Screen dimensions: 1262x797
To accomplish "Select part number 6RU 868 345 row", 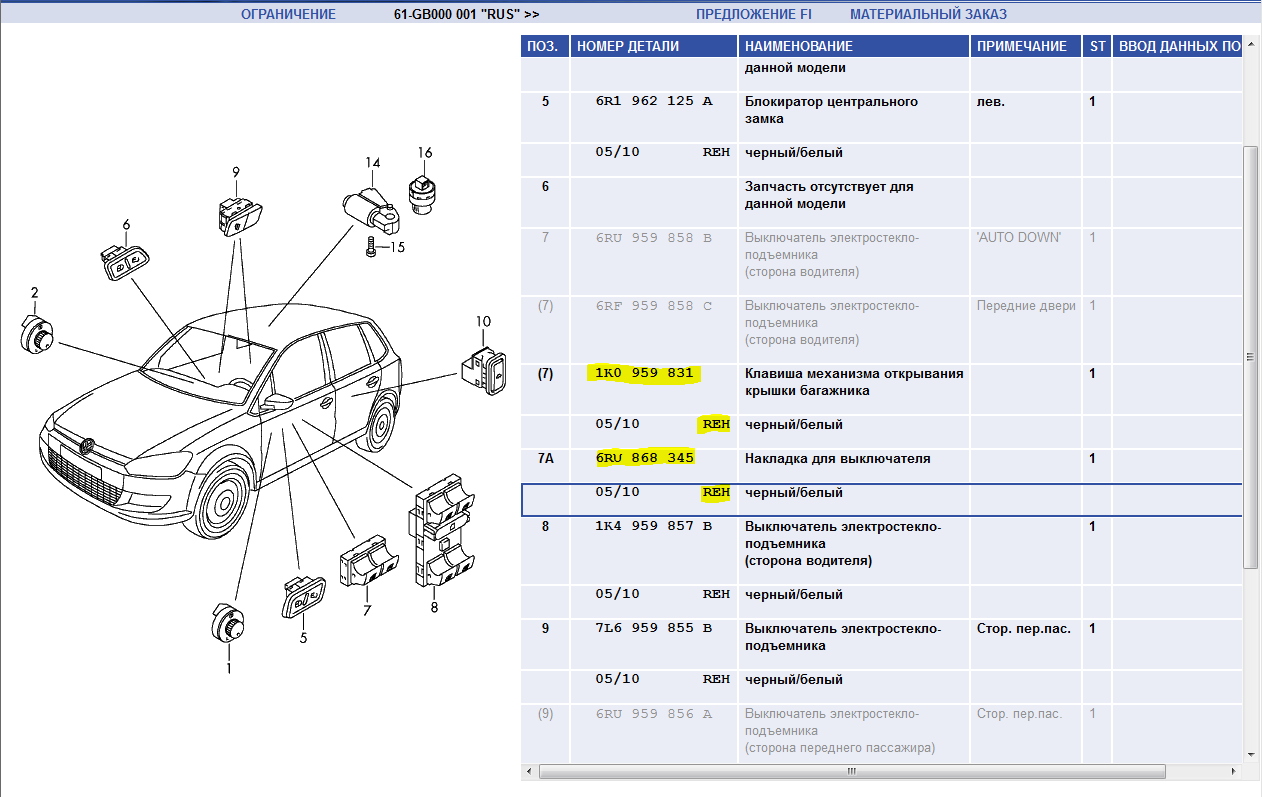I will click(x=644, y=459).
